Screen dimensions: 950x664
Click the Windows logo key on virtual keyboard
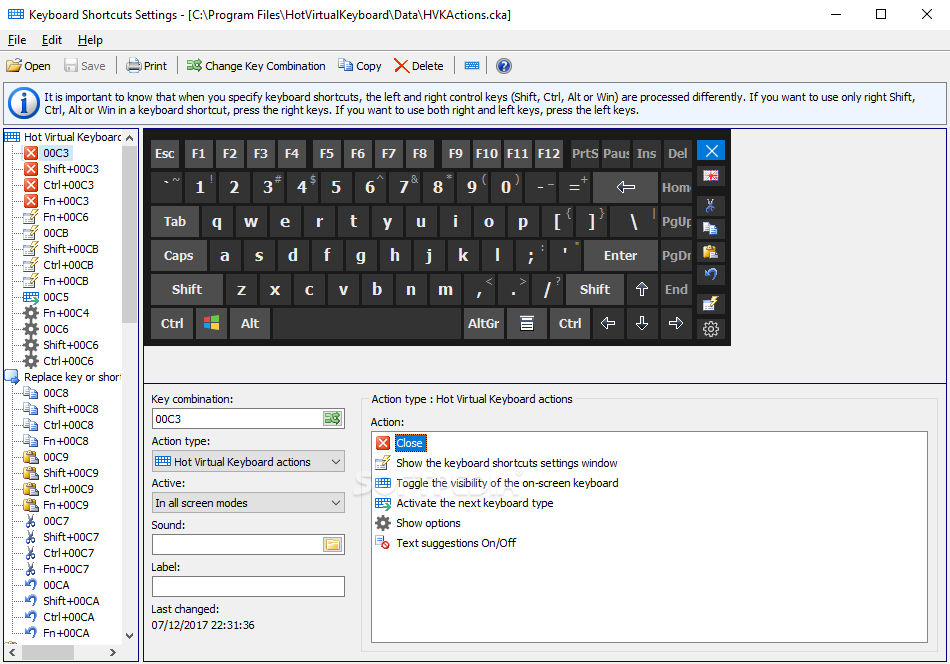(211, 324)
